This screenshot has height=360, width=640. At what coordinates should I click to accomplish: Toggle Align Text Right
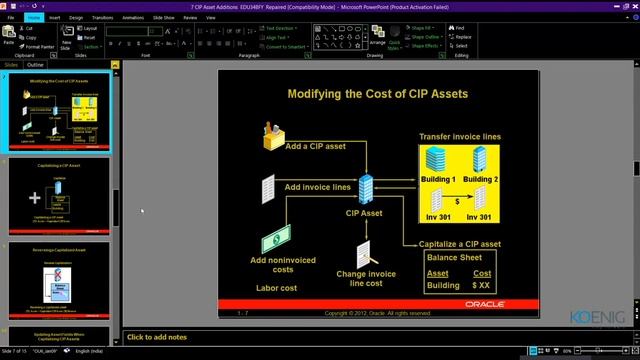click(x=219, y=43)
